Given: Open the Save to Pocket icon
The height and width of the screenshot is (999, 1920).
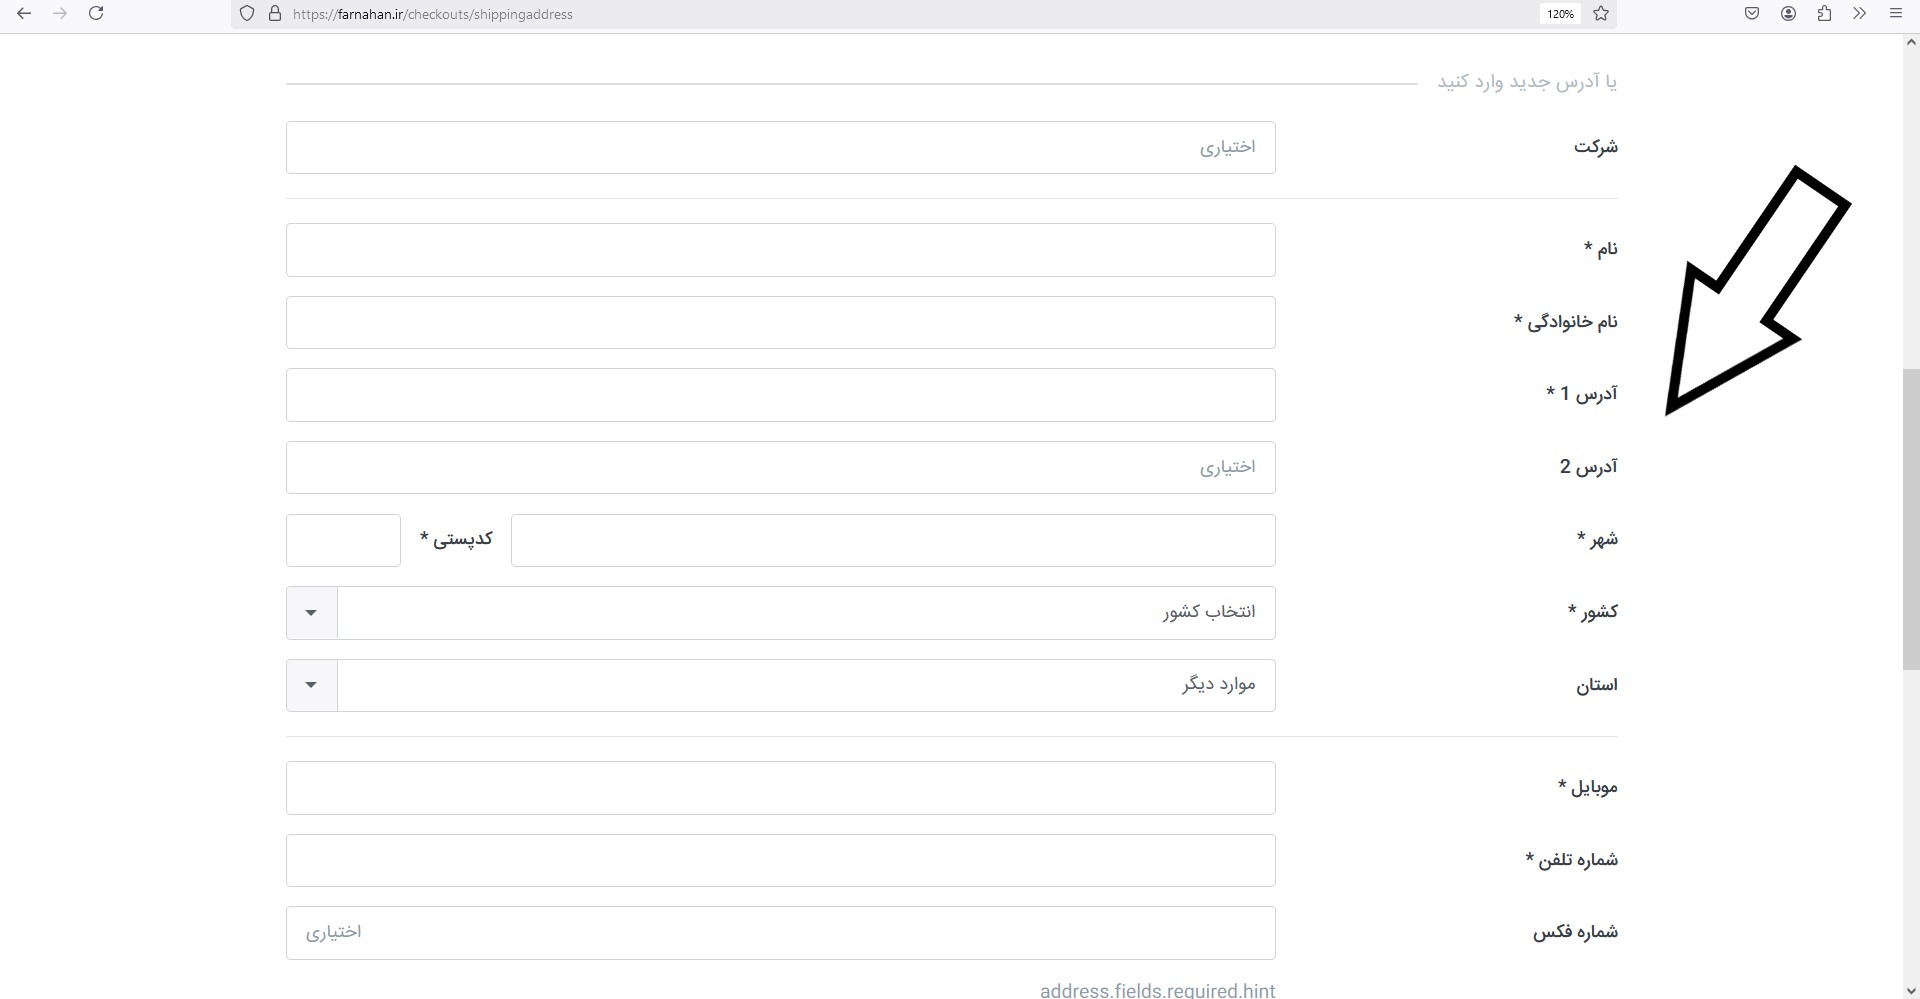Looking at the screenshot, I should (1752, 14).
